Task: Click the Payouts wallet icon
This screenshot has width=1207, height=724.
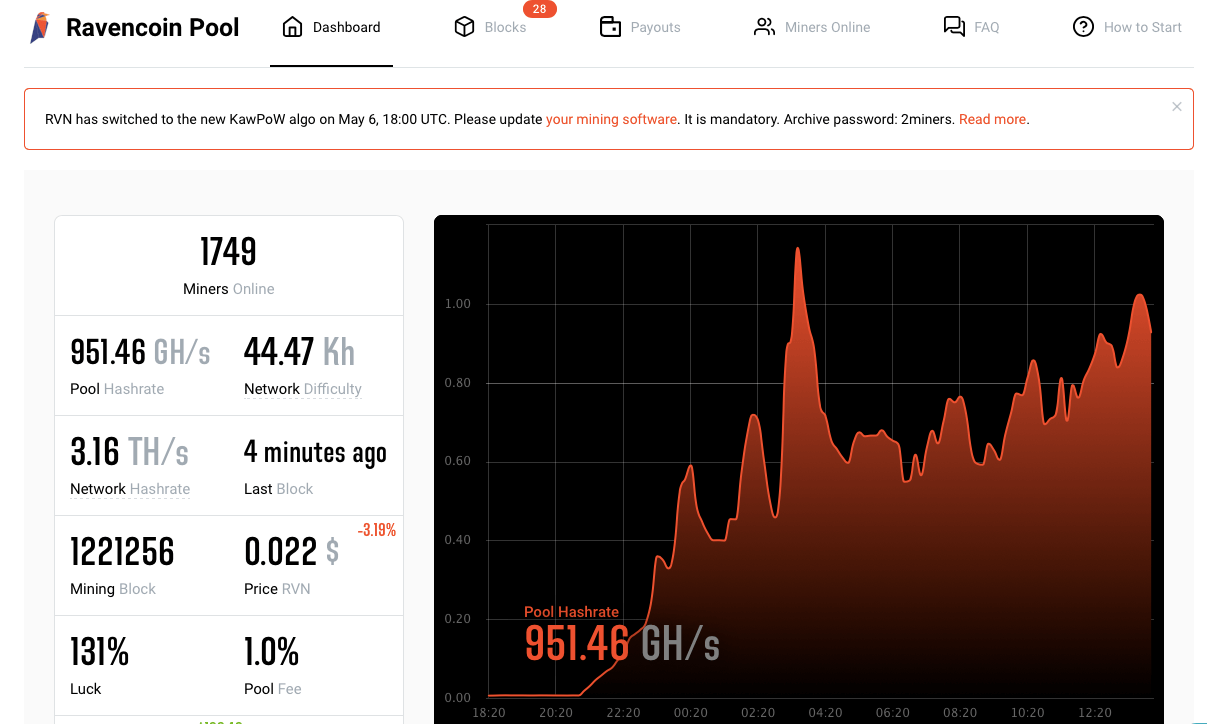Action: pyautogui.click(x=610, y=27)
